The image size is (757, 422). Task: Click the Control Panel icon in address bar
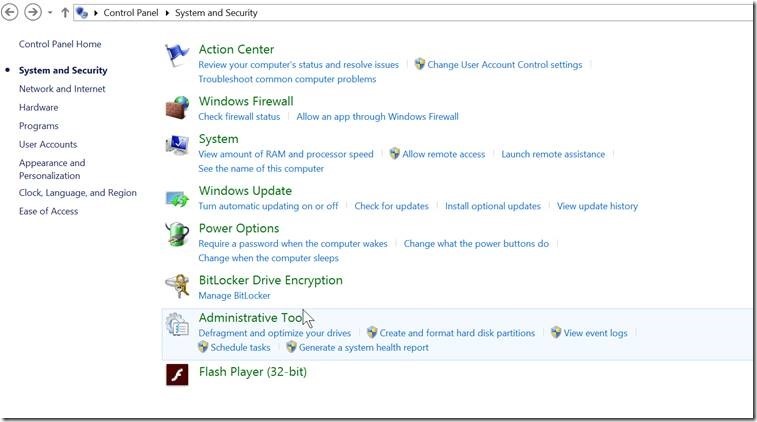point(82,13)
